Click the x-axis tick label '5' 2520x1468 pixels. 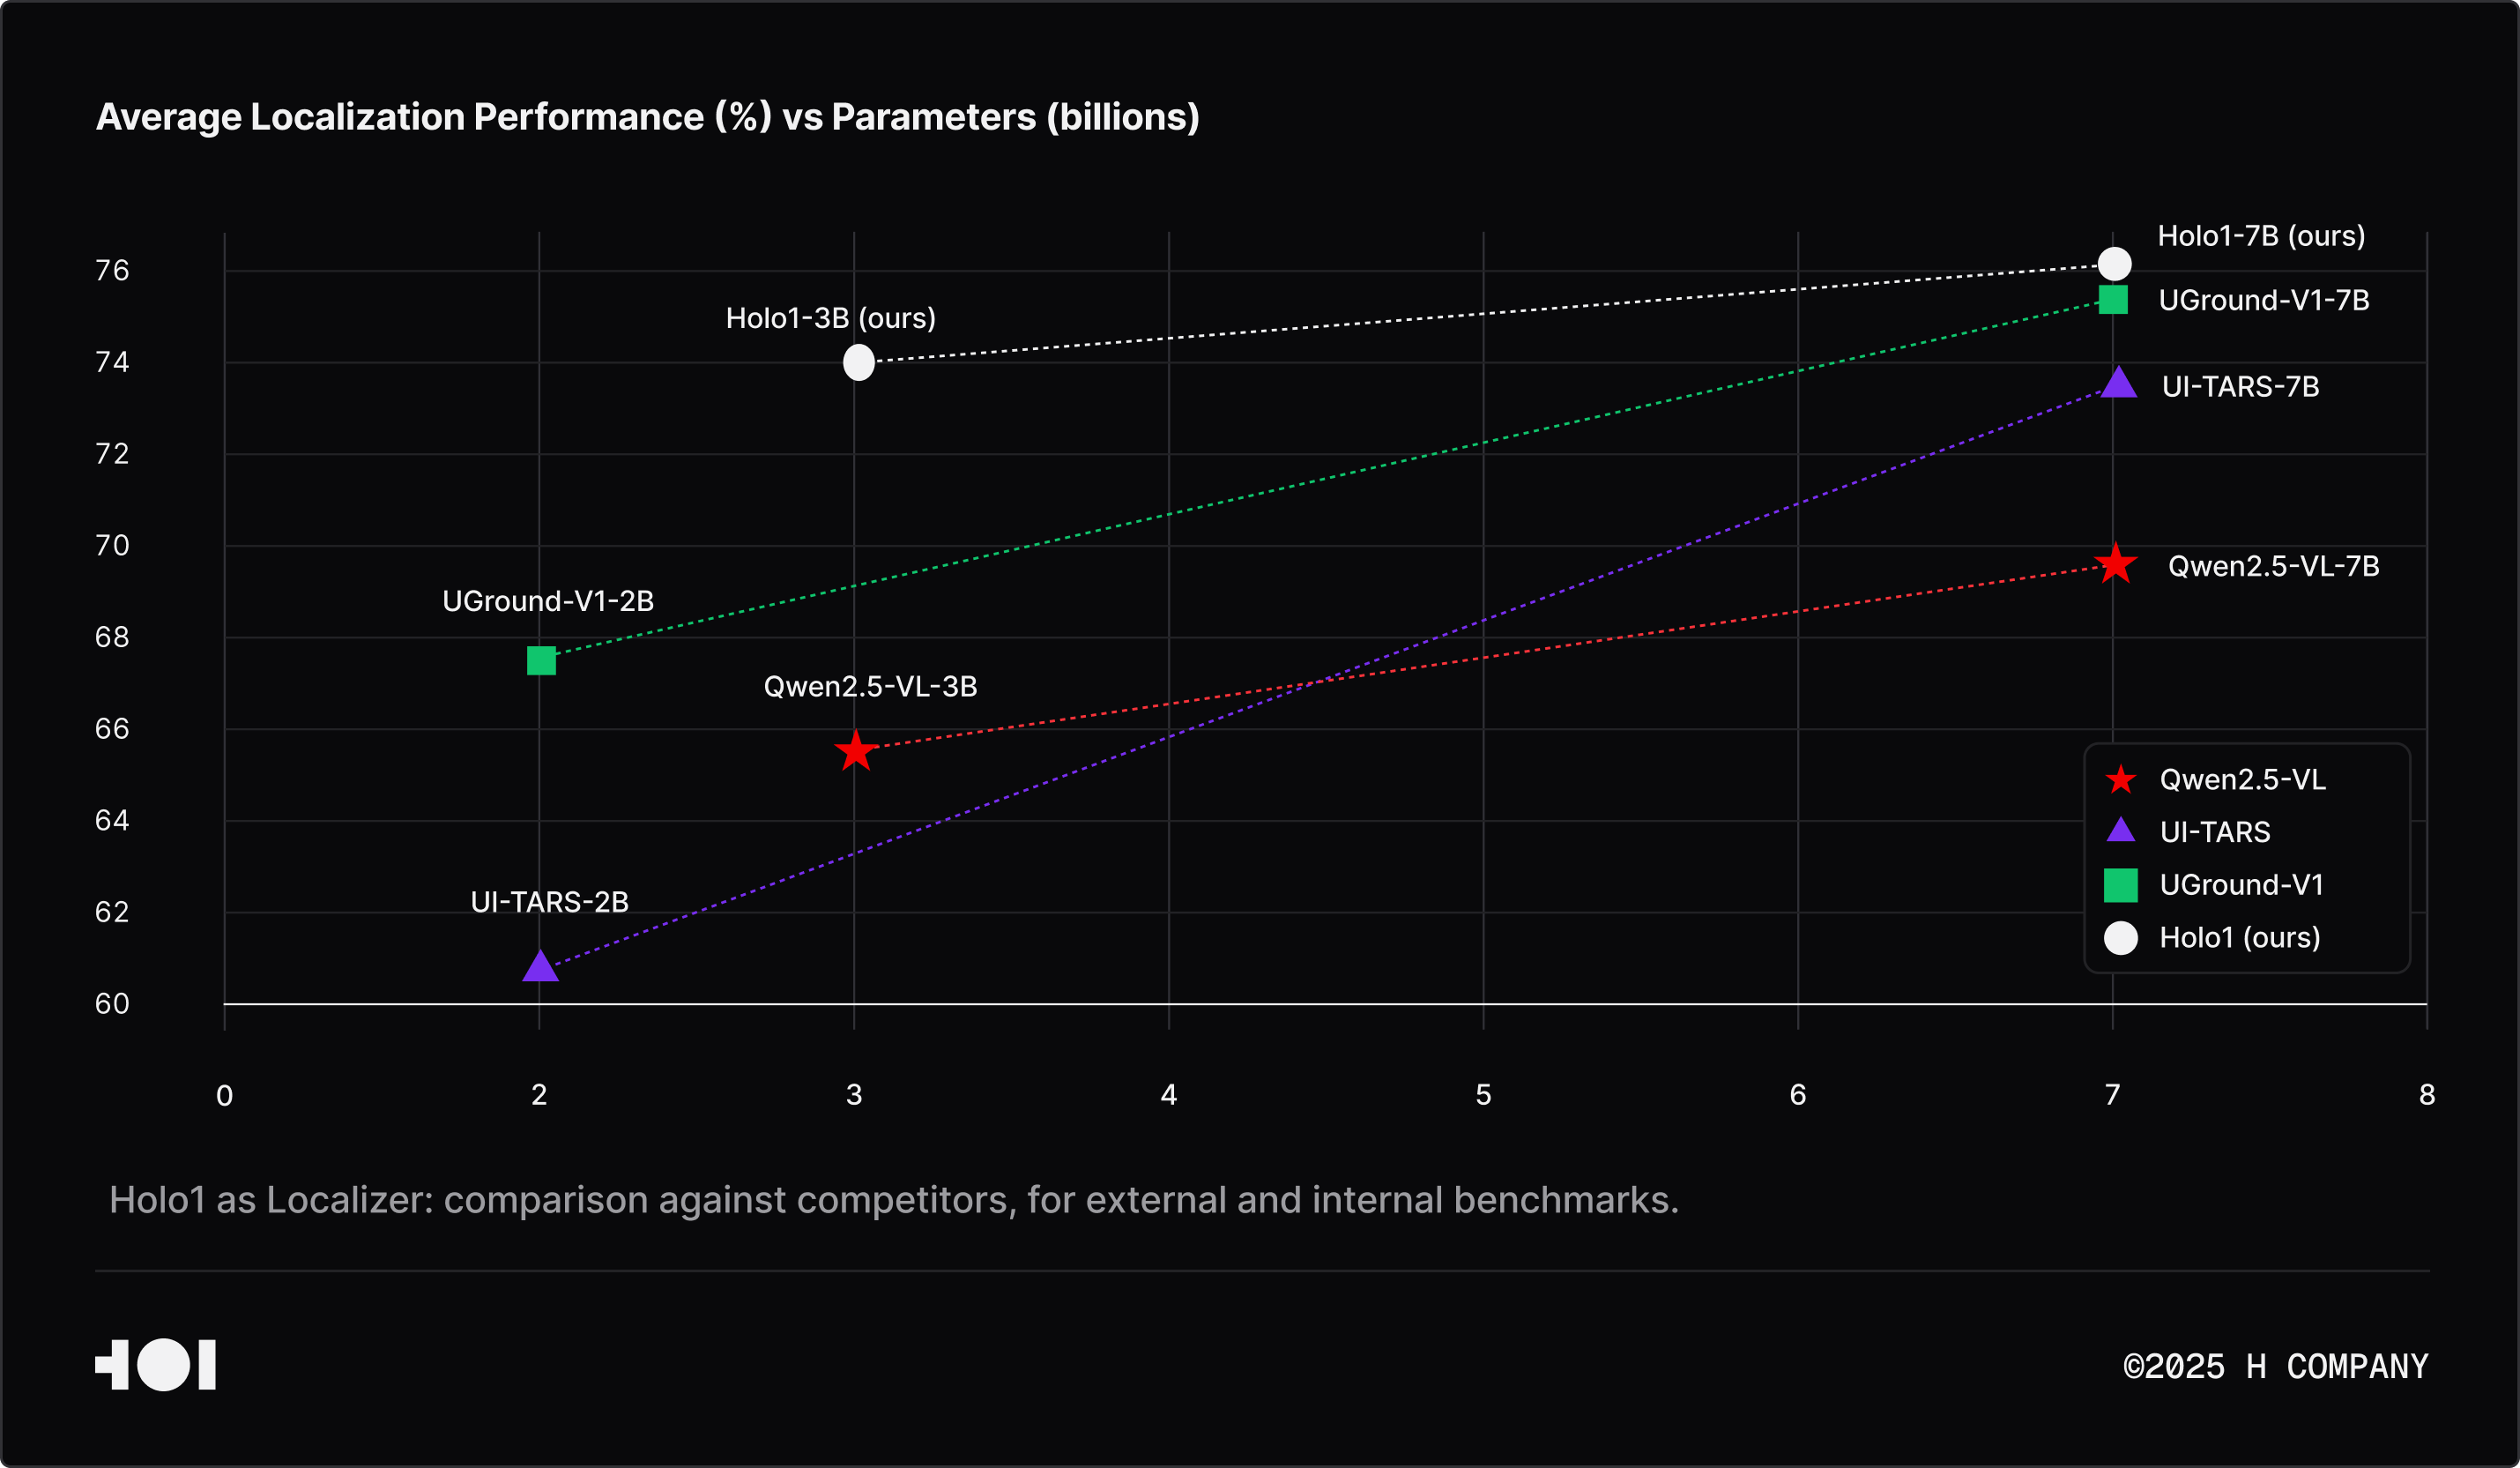pos(1483,1095)
